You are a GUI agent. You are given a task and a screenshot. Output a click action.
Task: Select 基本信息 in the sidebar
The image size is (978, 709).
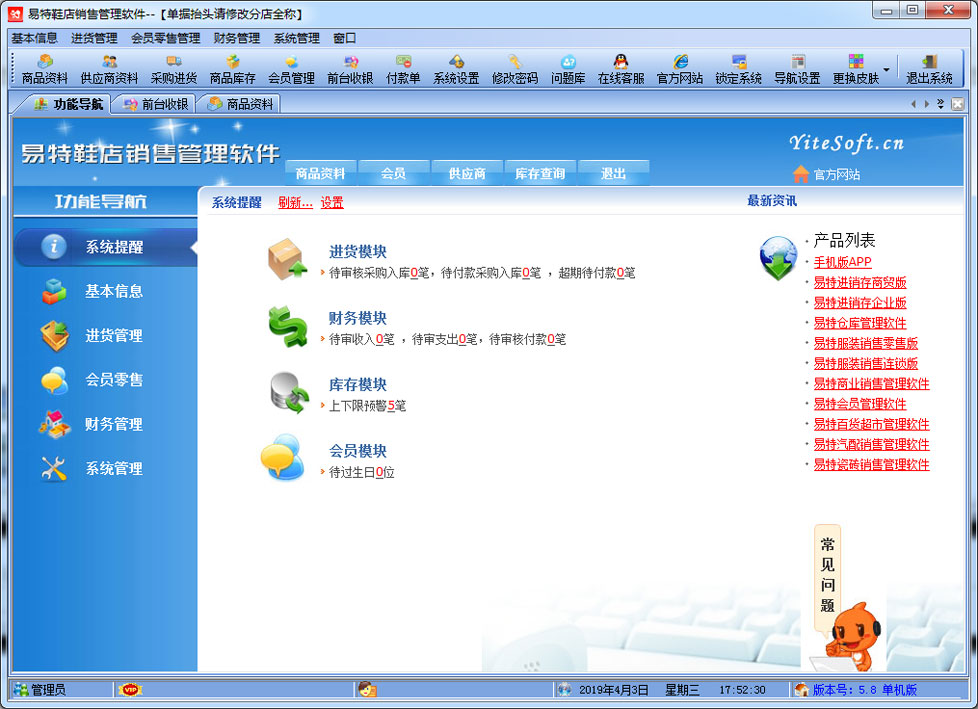pos(113,291)
